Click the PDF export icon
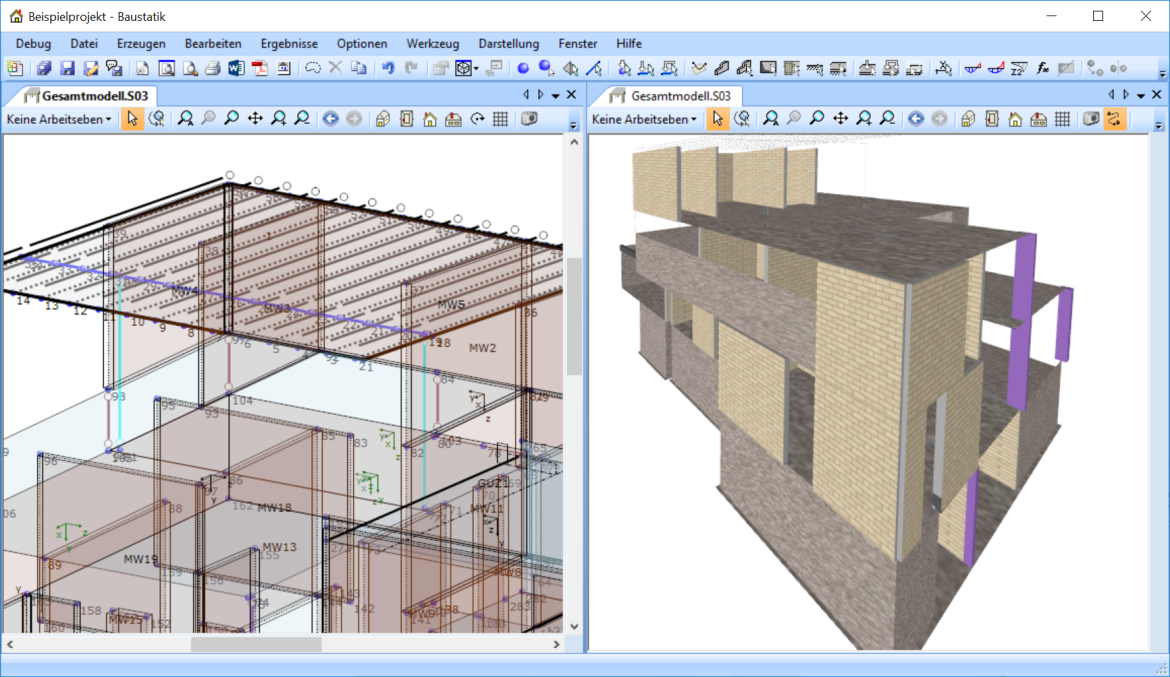This screenshot has width=1170, height=677. (260, 68)
